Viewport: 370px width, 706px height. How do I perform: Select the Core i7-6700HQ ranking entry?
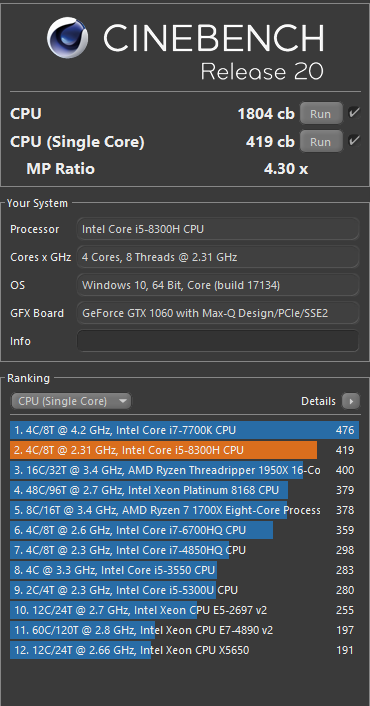[185, 530]
